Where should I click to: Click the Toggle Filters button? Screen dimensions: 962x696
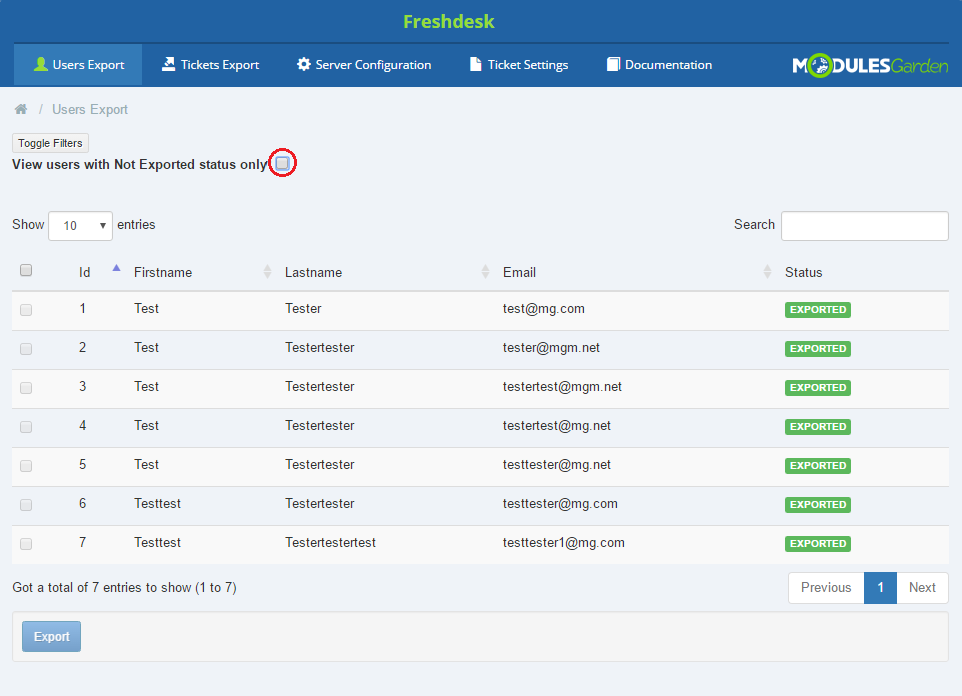pos(50,143)
